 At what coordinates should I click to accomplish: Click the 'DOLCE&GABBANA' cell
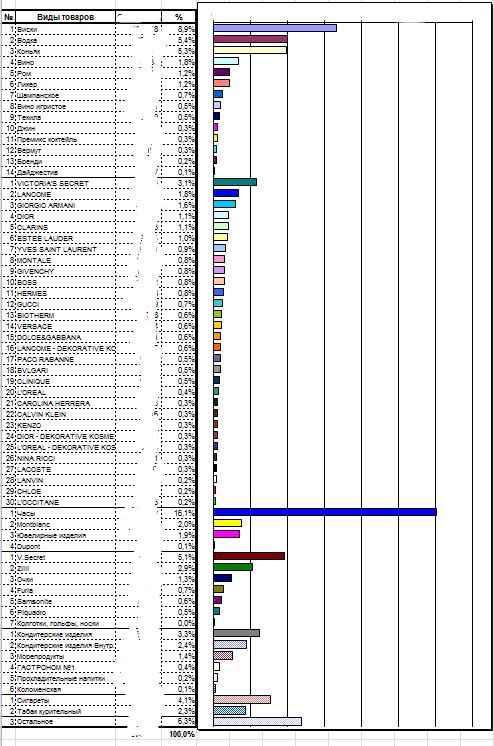tap(66, 337)
